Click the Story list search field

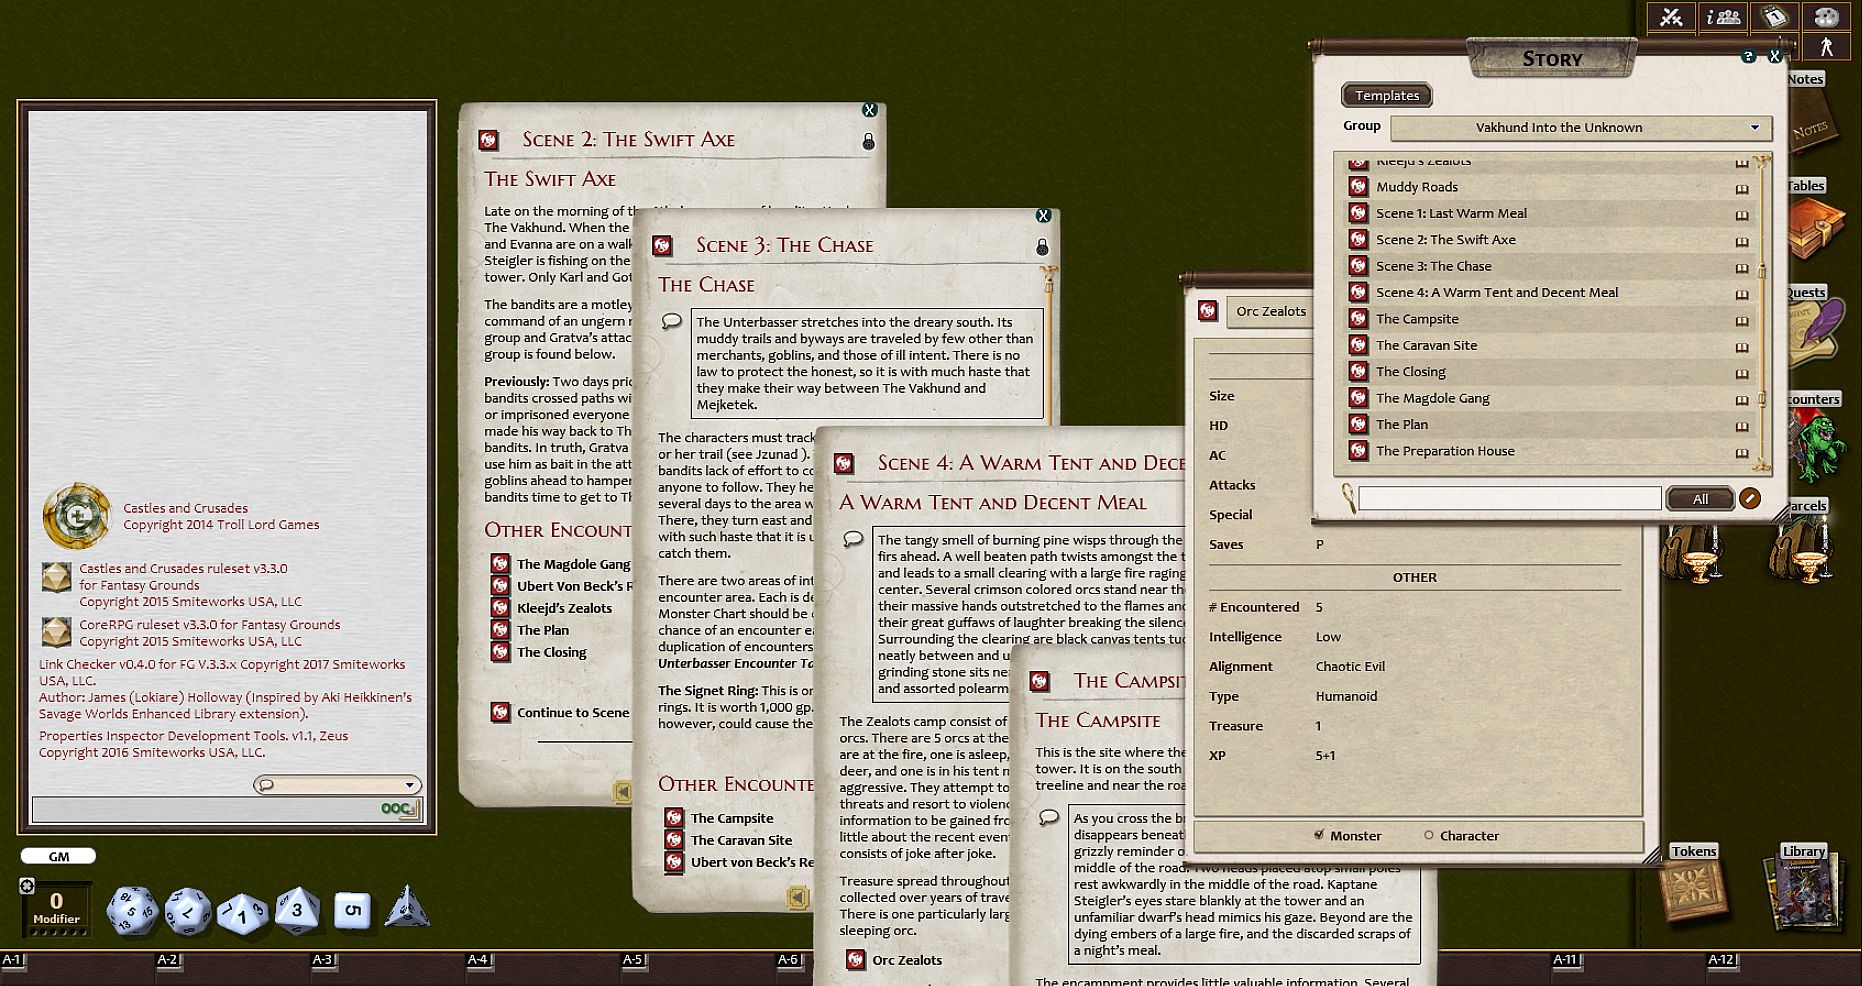point(1509,499)
